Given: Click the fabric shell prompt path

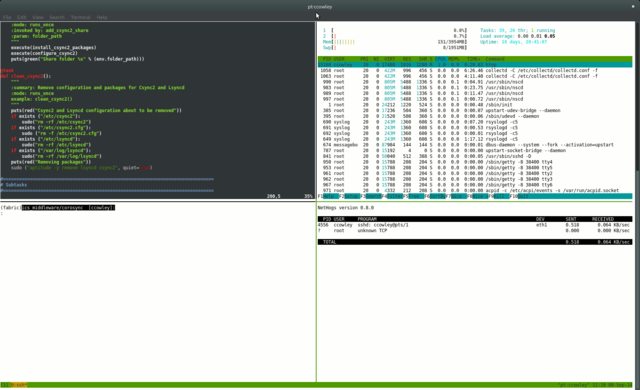Looking at the screenshot, I should tap(68, 208).
